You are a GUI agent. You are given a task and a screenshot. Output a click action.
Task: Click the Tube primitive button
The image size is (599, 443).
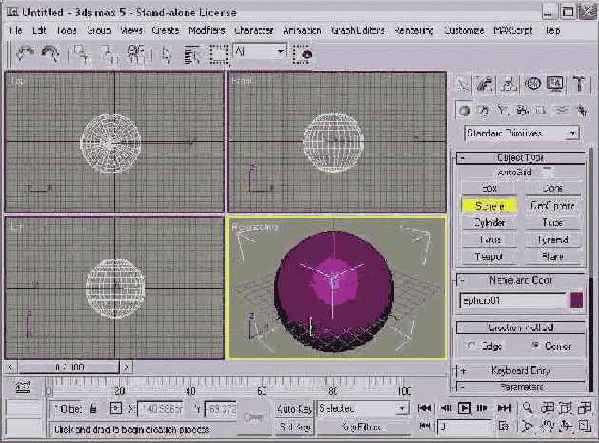[553, 223]
